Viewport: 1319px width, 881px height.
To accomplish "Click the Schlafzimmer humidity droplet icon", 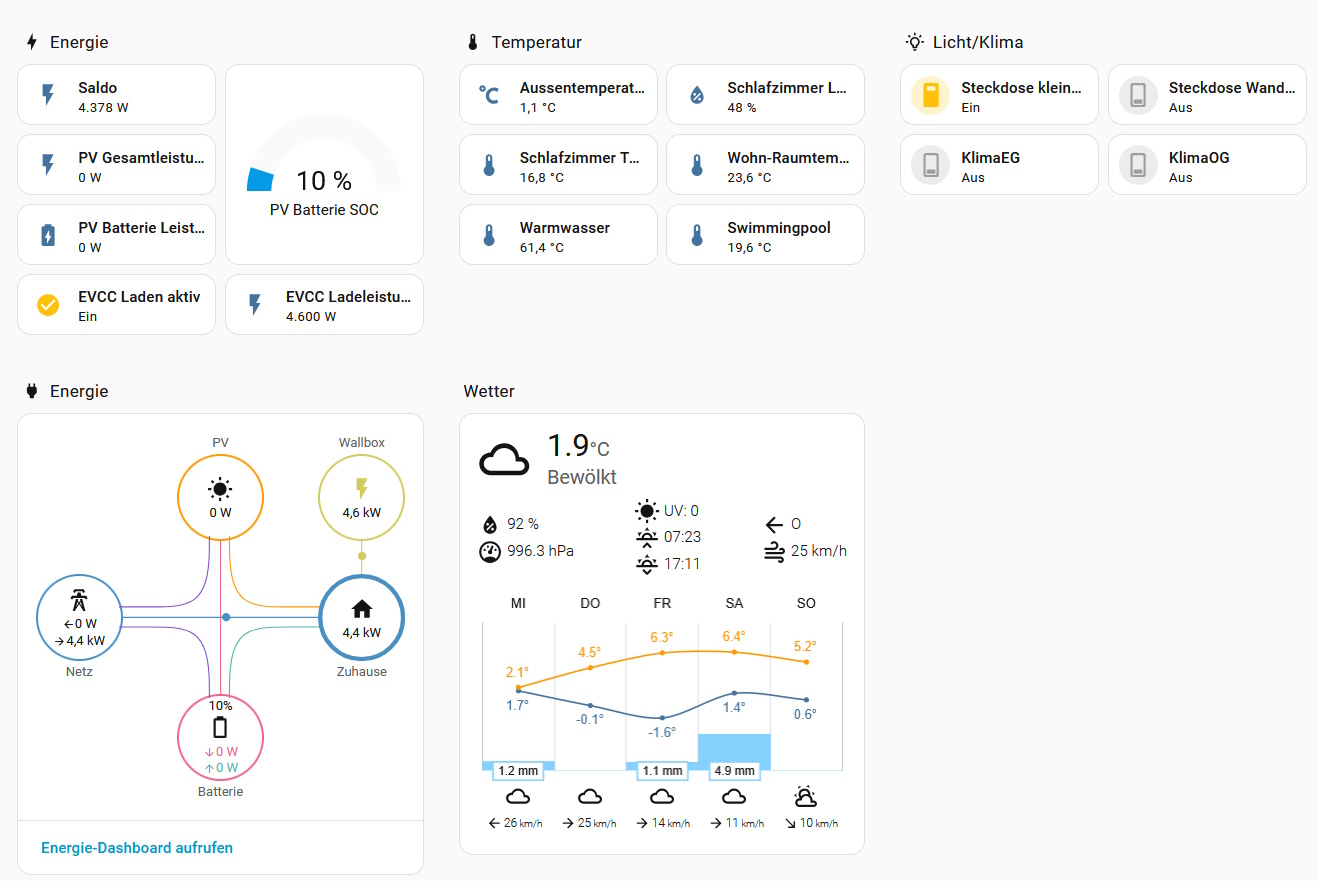I will click(697, 95).
